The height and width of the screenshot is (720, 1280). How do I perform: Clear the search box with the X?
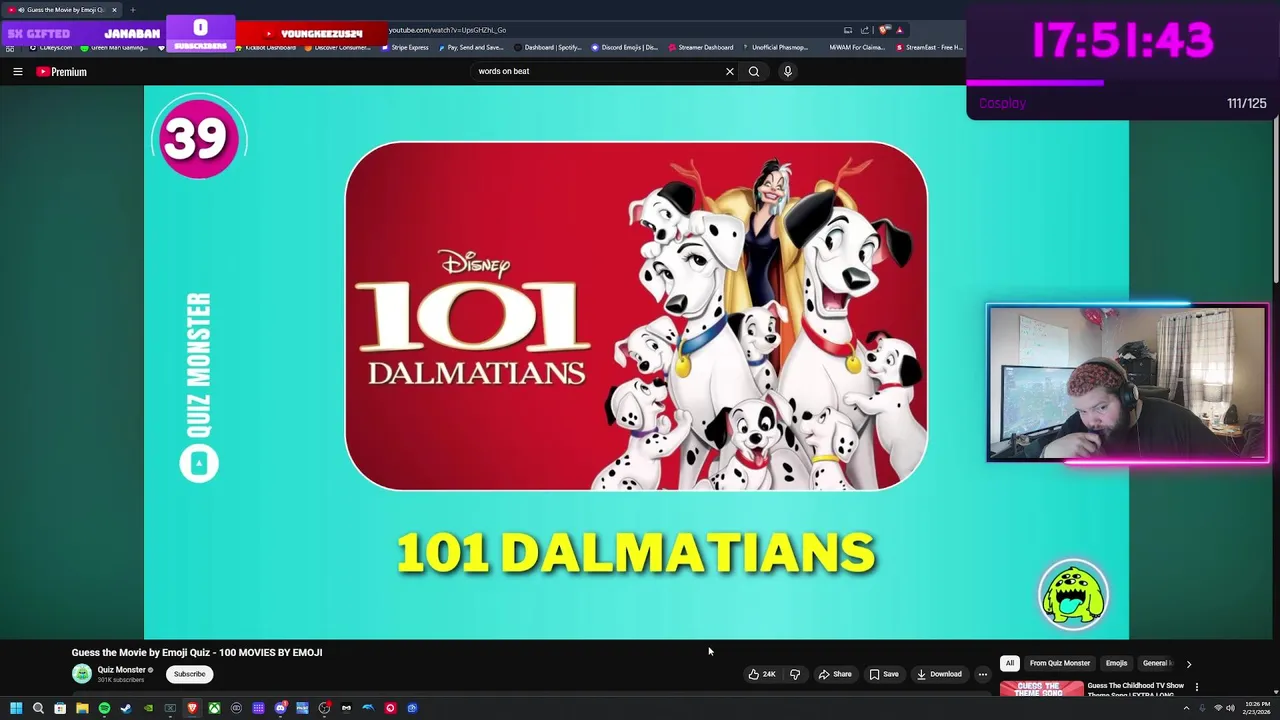pos(730,71)
